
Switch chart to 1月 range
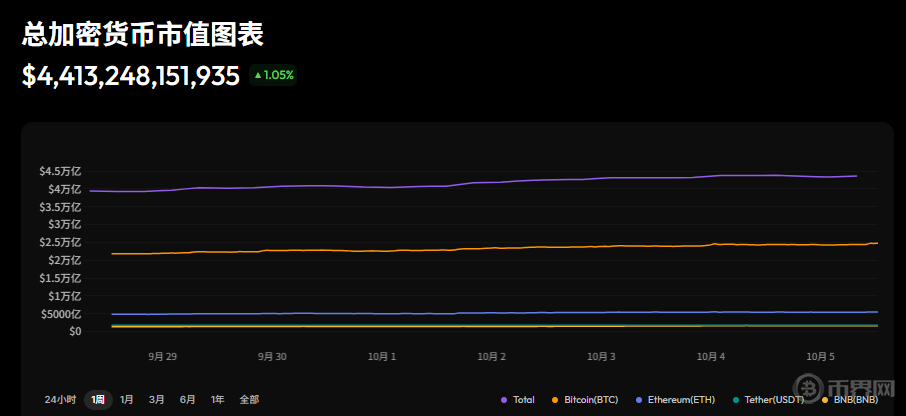(127, 399)
